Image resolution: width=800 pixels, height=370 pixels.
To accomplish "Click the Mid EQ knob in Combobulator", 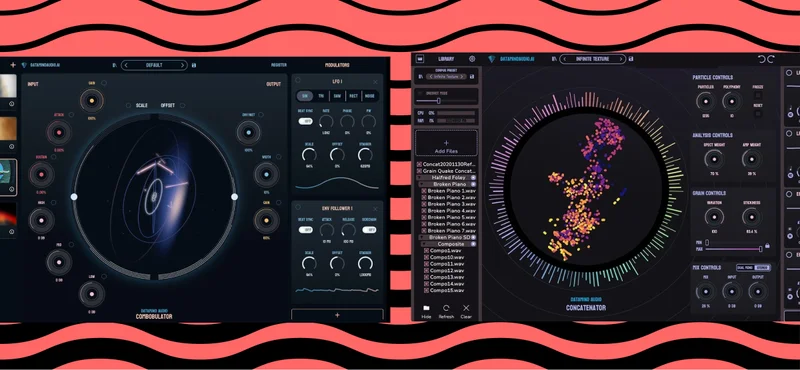I will [x=59, y=262].
